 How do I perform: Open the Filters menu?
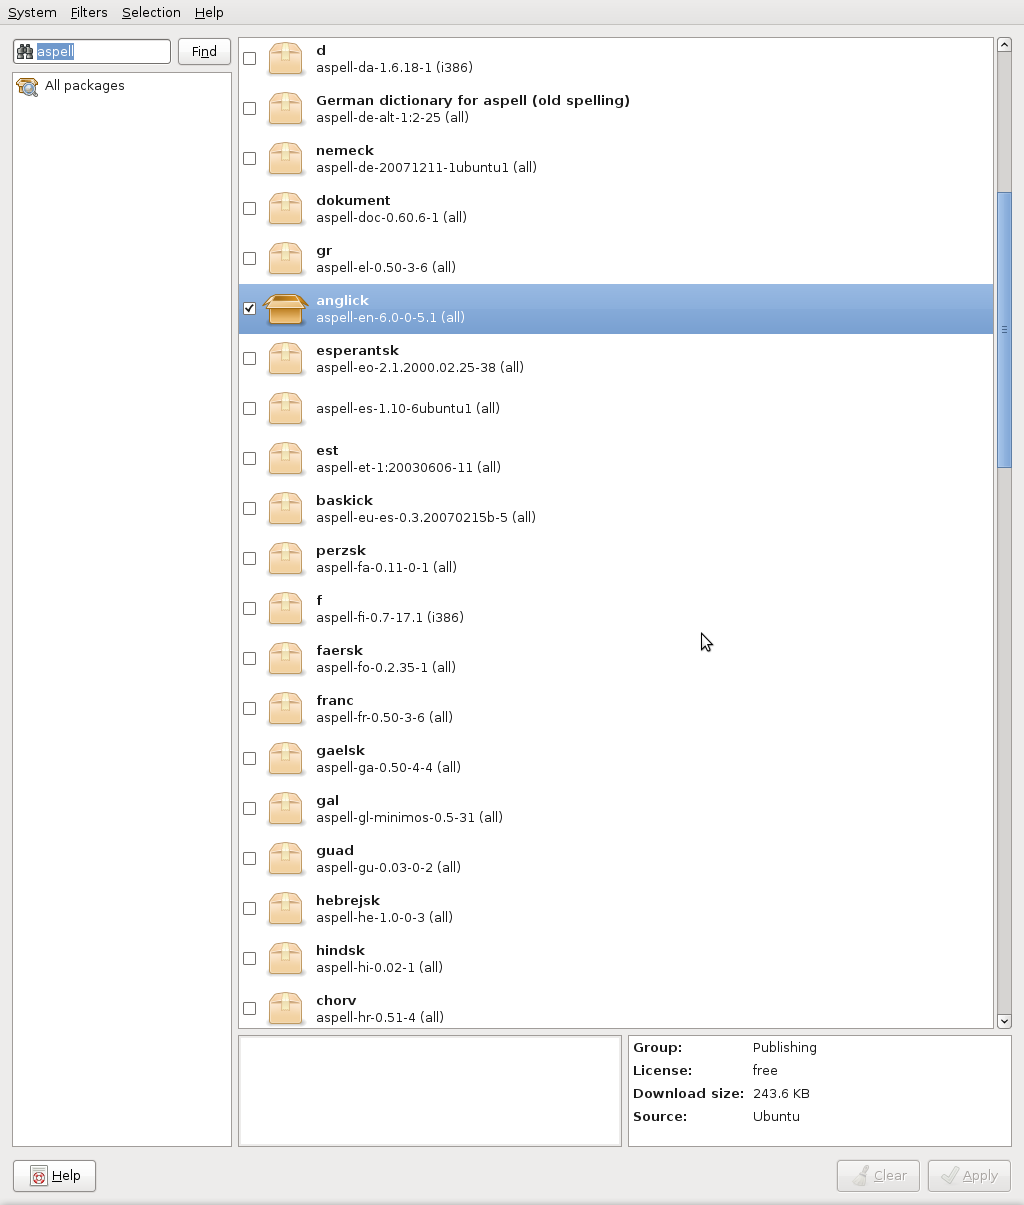click(89, 12)
